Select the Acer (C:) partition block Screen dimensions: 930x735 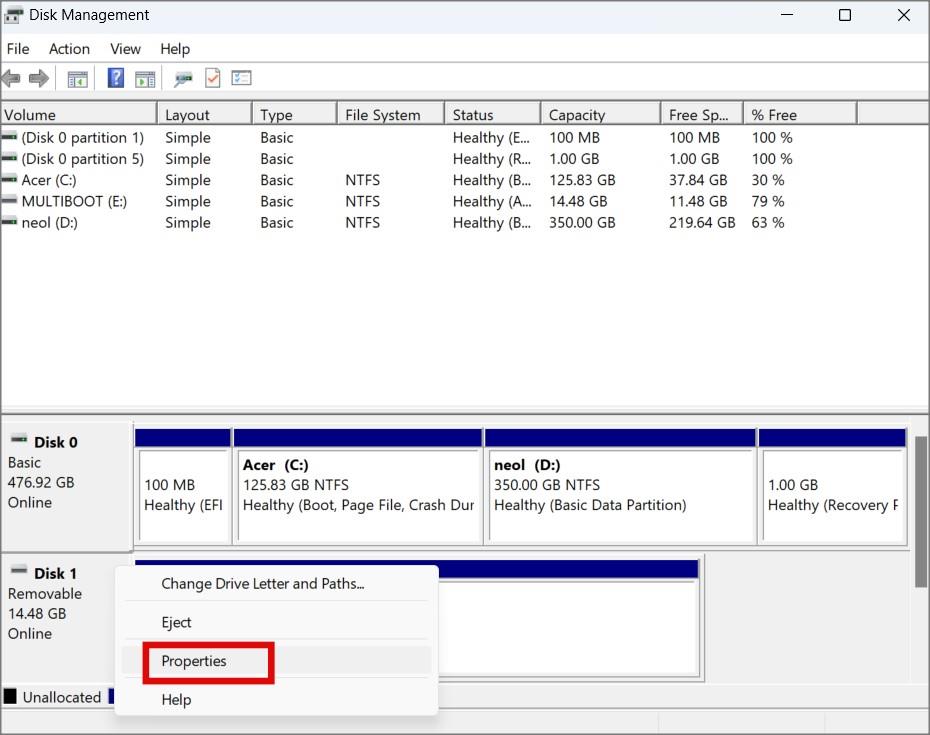[x=358, y=486]
